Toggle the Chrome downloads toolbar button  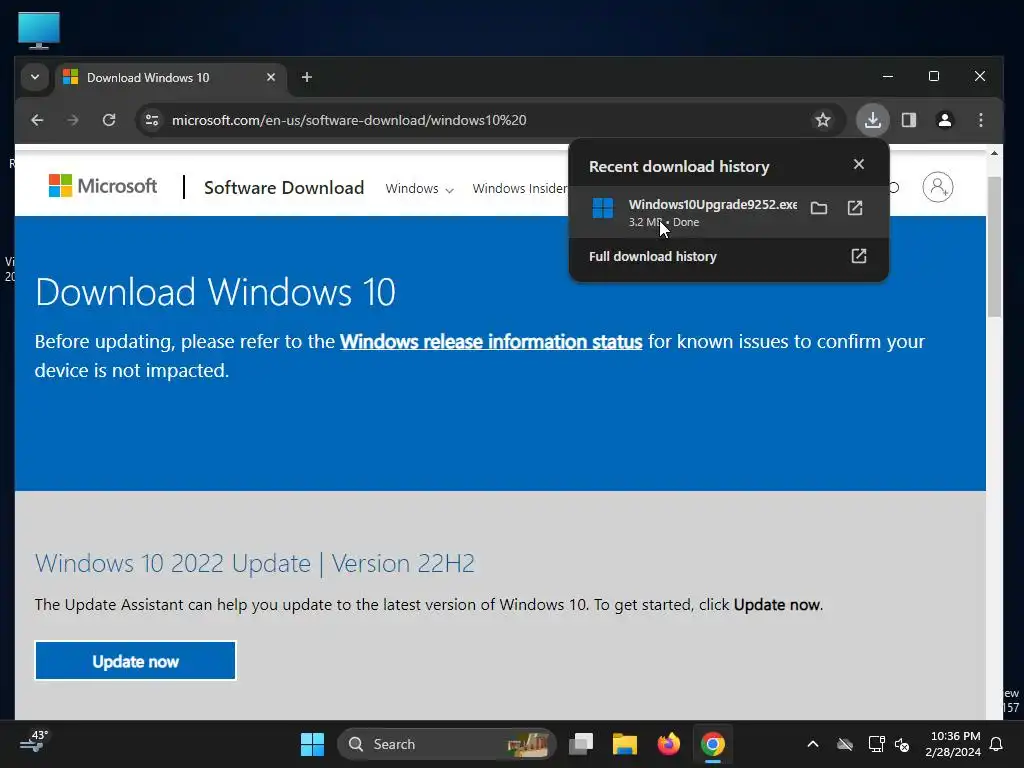coord(872,120)
